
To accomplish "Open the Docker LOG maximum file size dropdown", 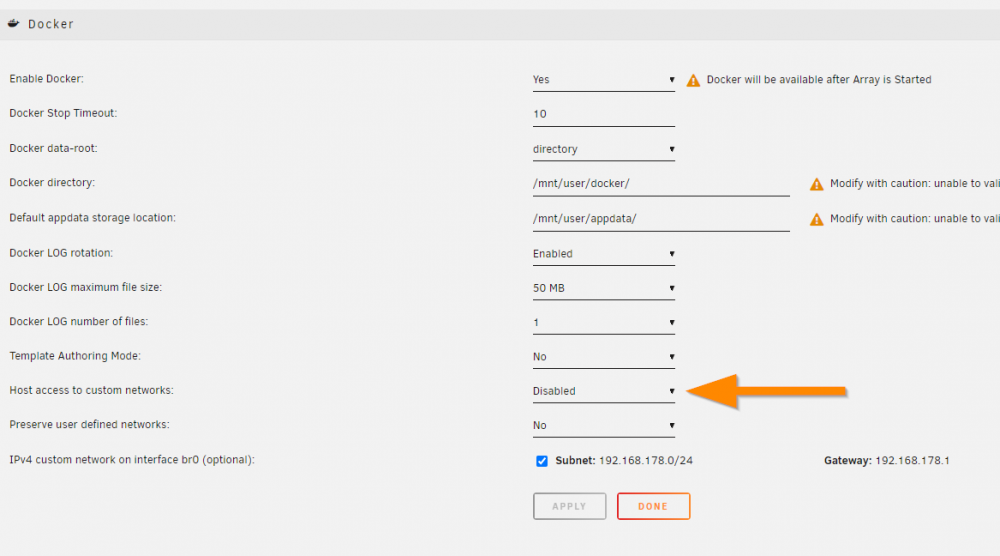I will [x=603, y=288].
